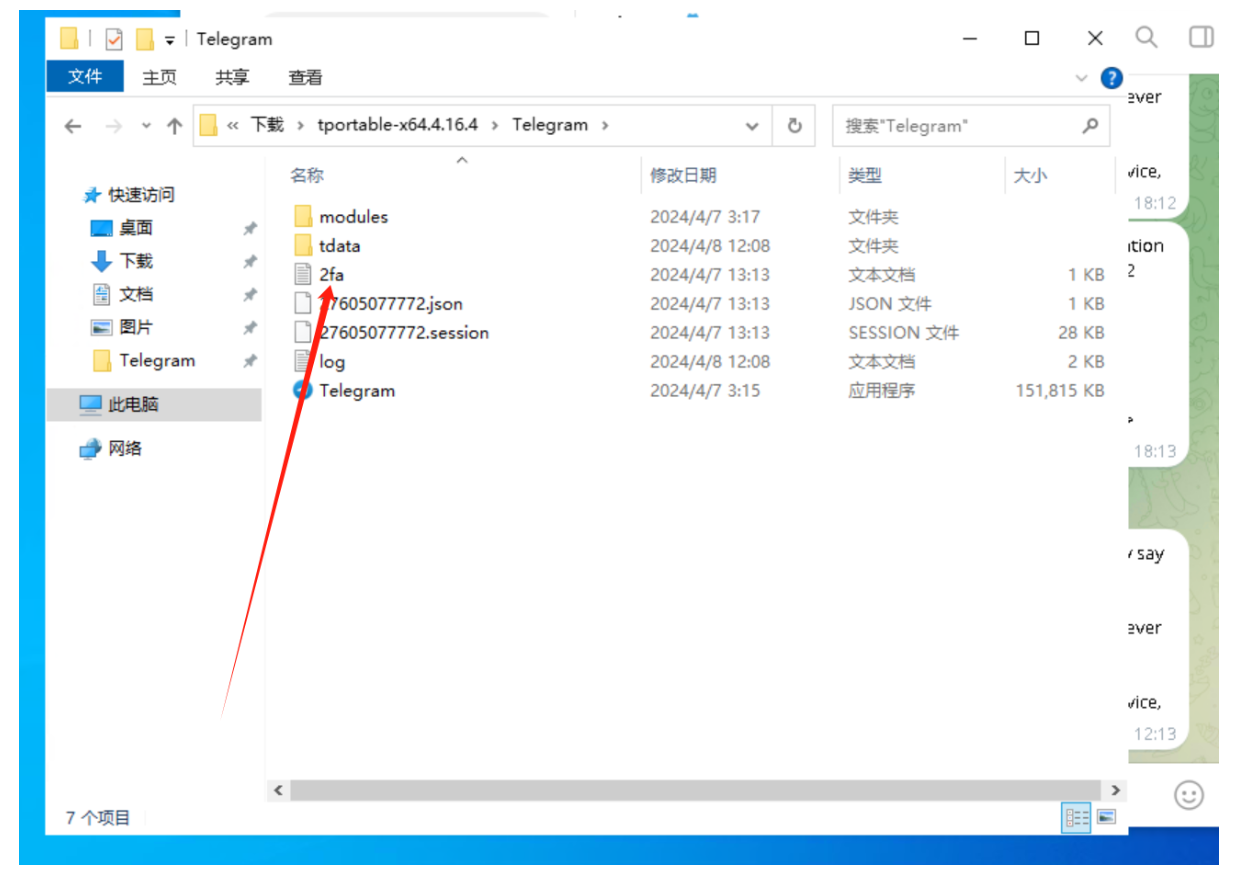Click the Telegram application icon in file list
The width and height of the screenshot is (1235, 877).
pyautogui.click(x=303, y=391)
